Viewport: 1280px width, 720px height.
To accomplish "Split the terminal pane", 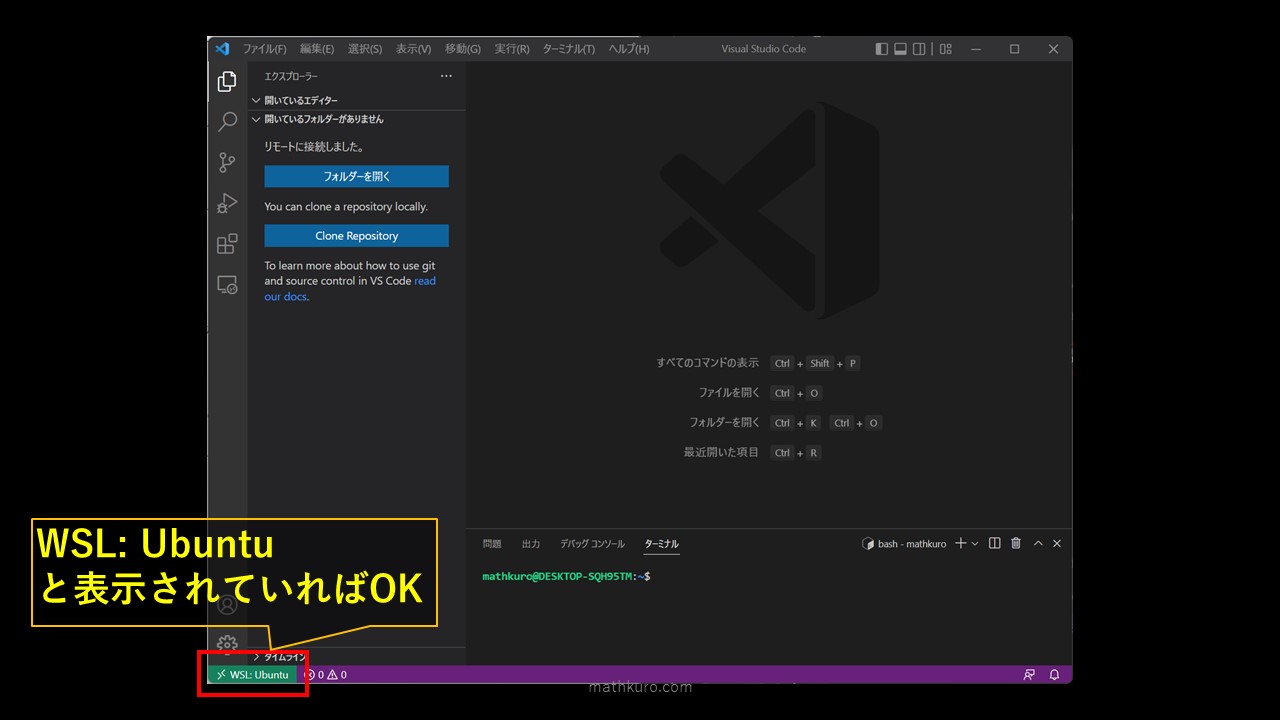I will pyautogui.click(x=994, y=543).
